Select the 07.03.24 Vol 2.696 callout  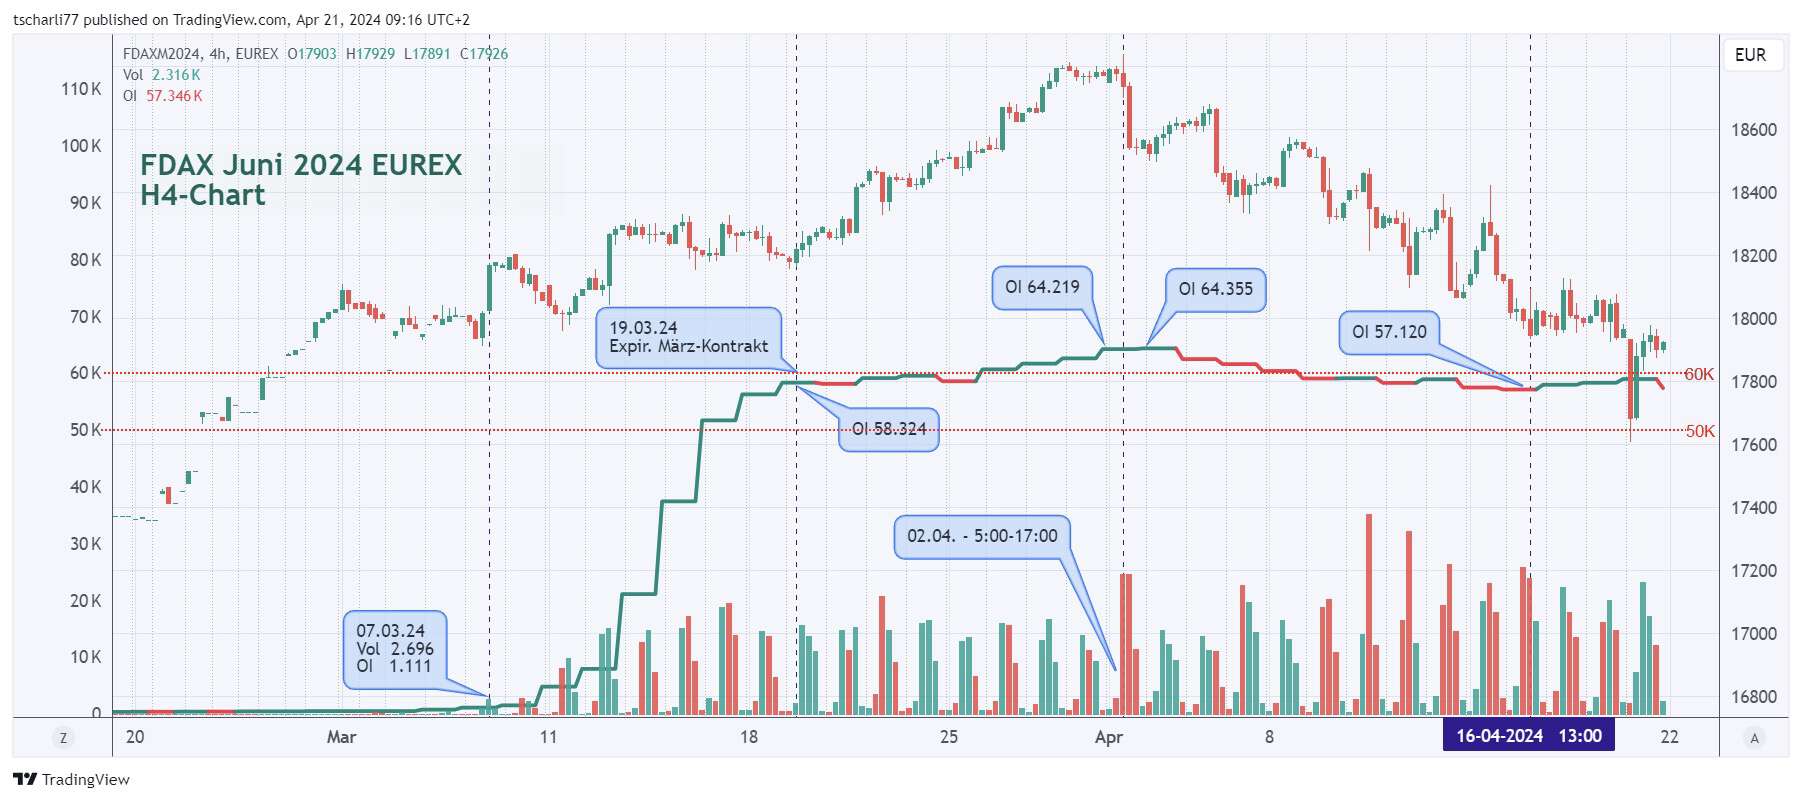tap(395, 648)
